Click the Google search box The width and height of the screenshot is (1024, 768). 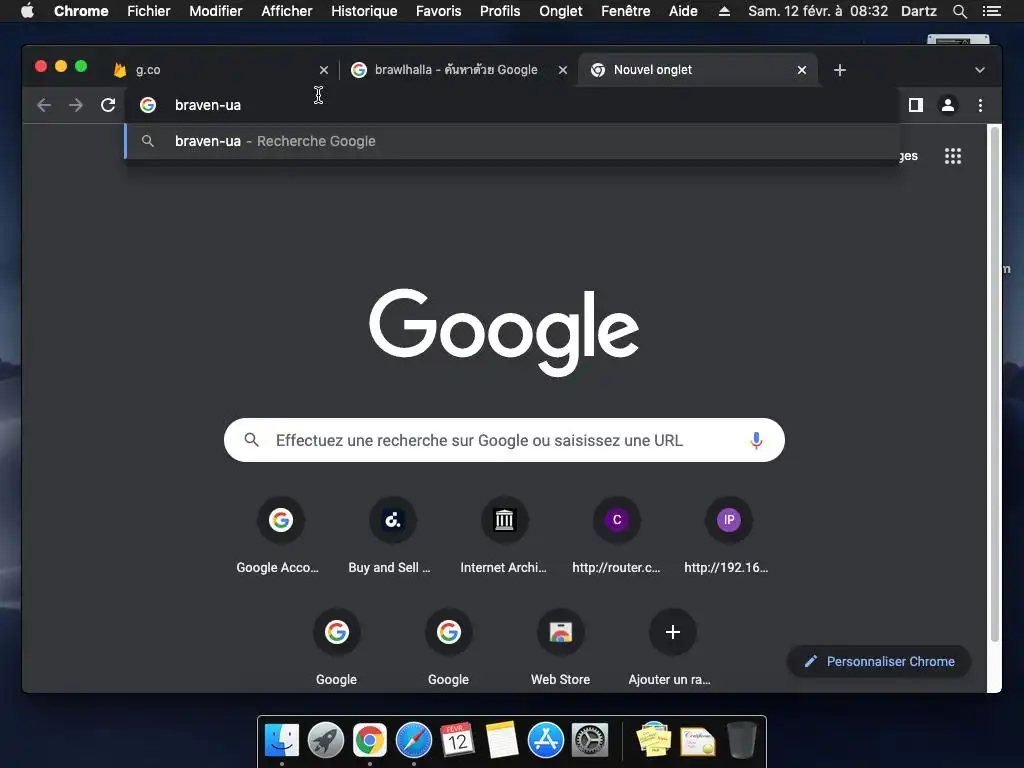[504, 440]
